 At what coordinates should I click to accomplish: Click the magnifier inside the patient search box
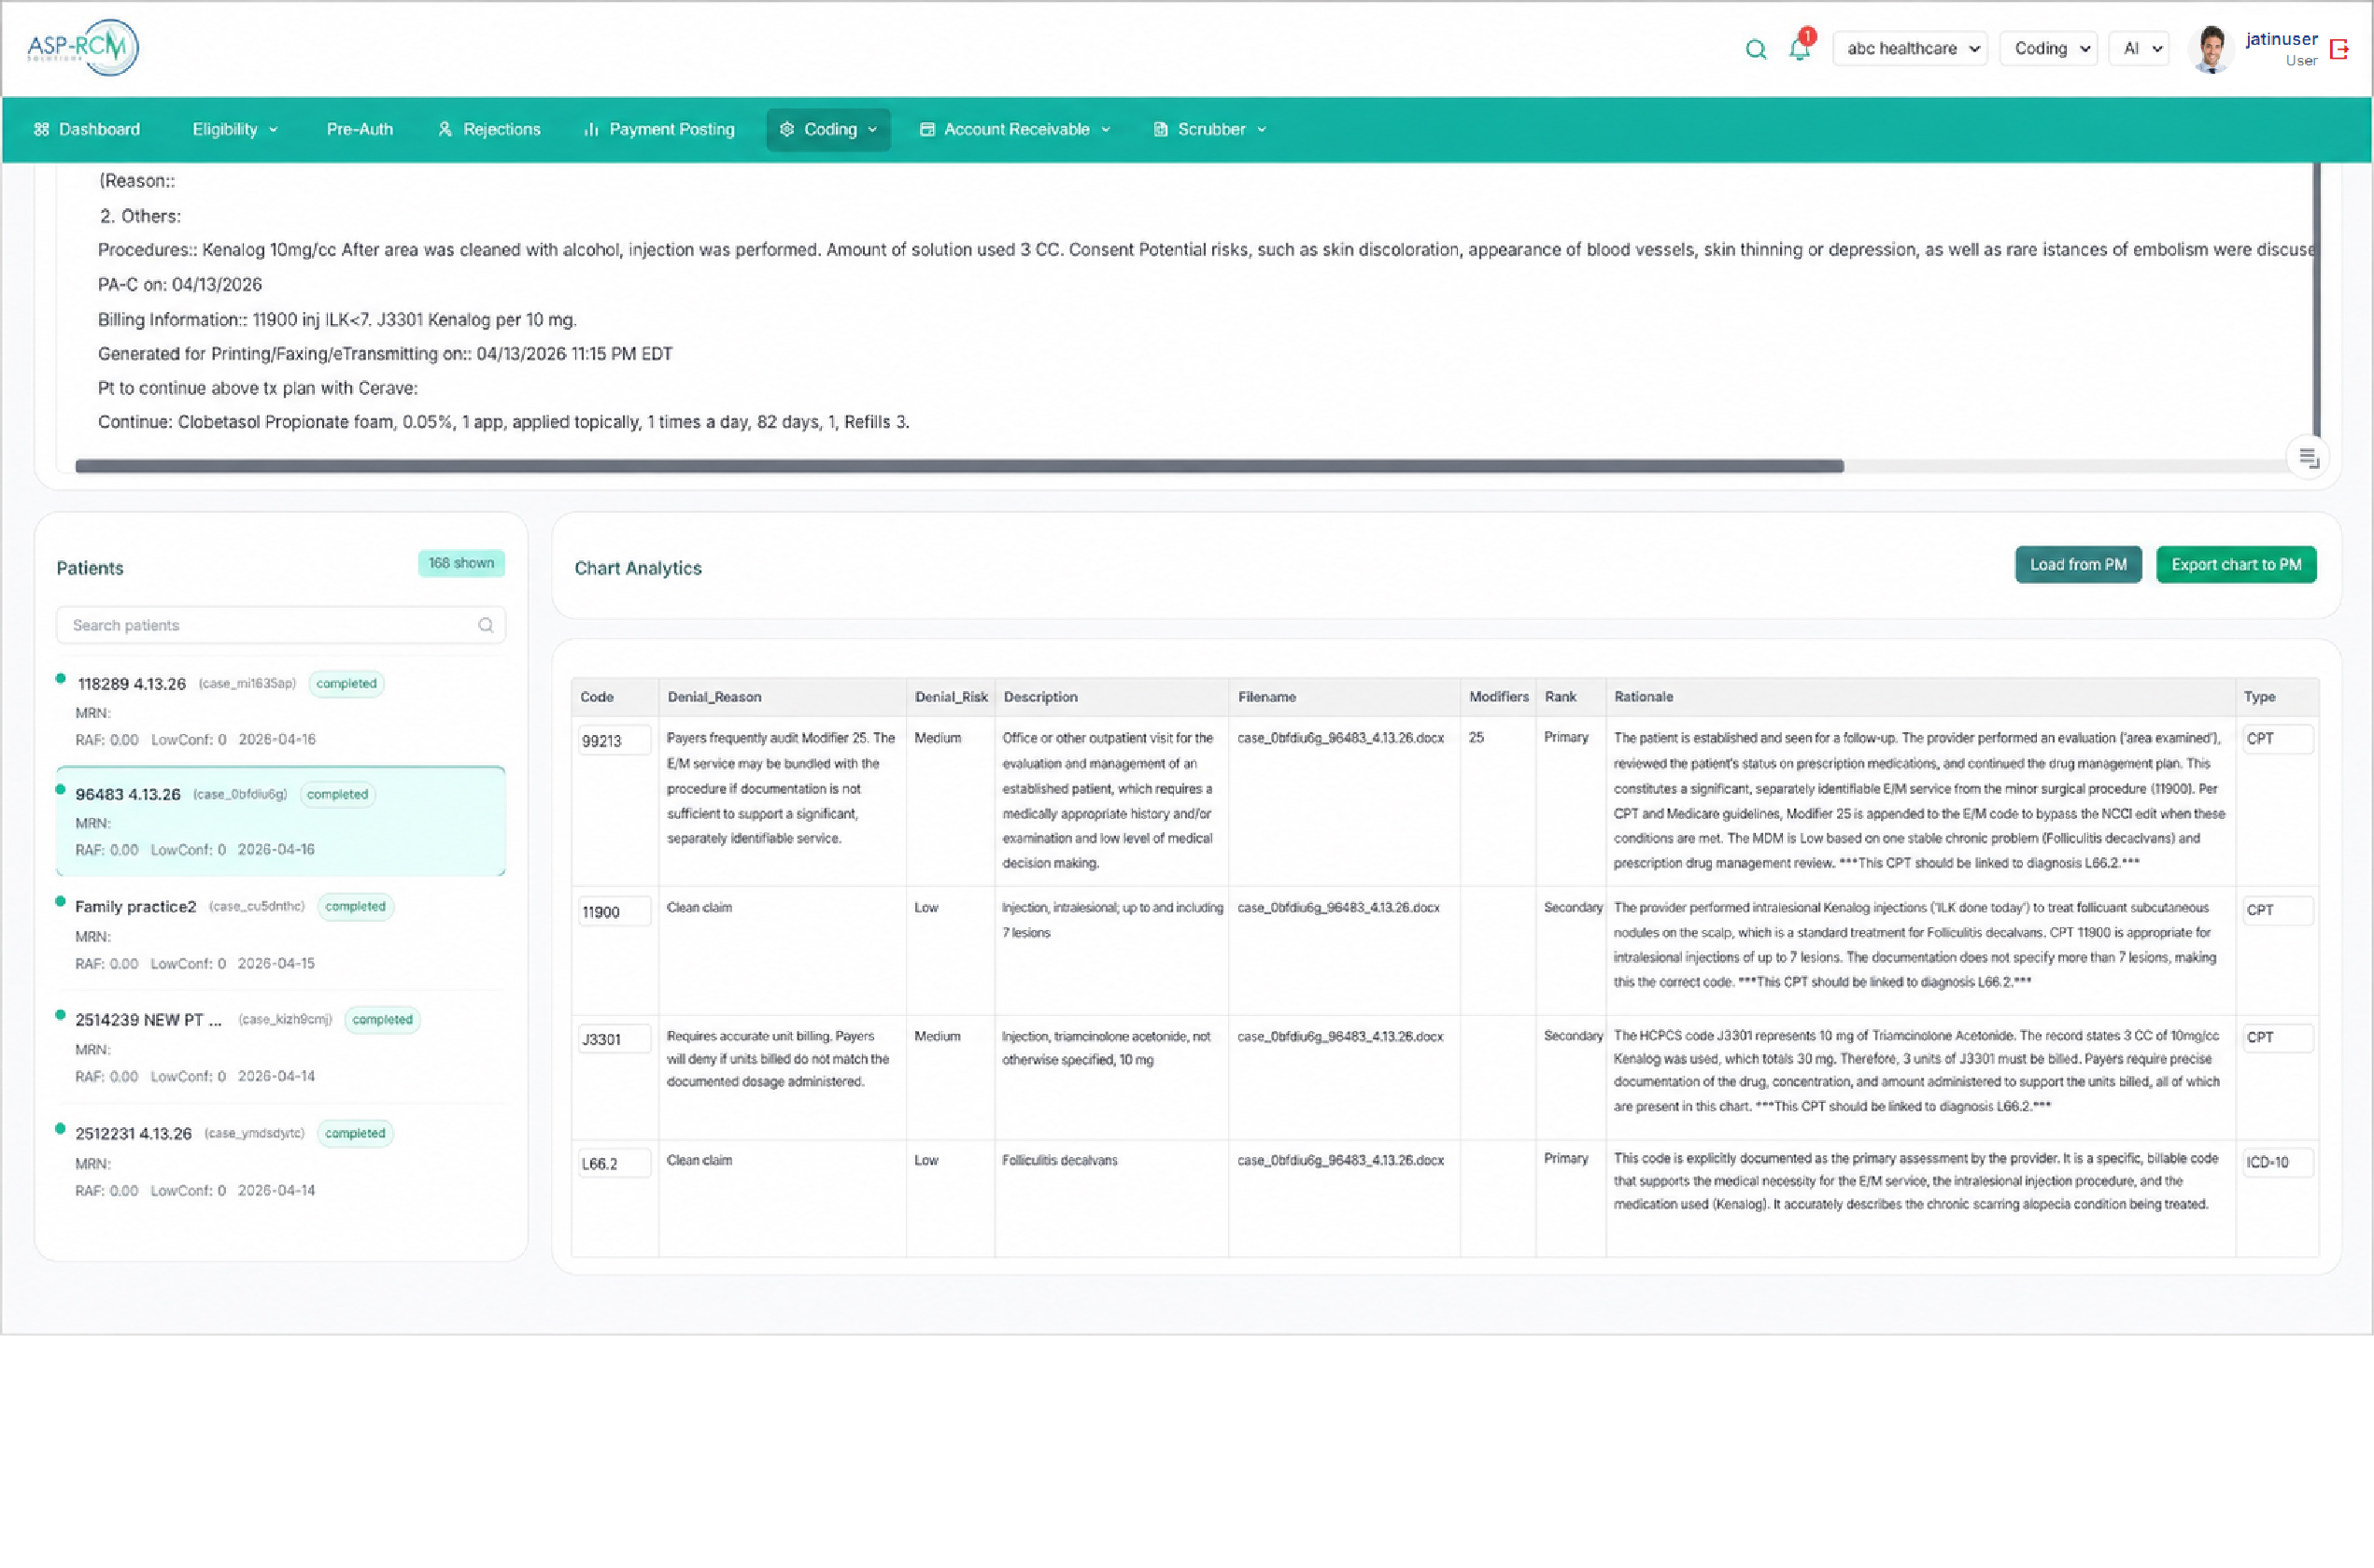(x=485, y=625)
